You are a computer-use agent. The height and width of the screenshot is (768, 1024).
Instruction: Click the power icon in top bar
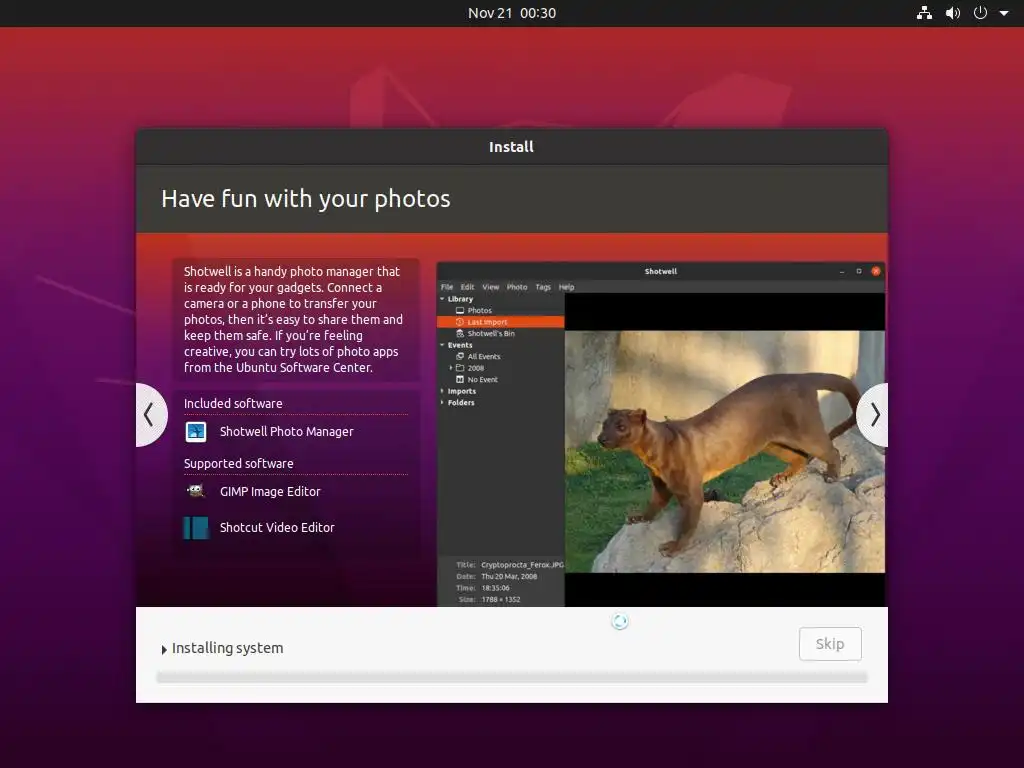pyautogui.click(x=980, y=13)
